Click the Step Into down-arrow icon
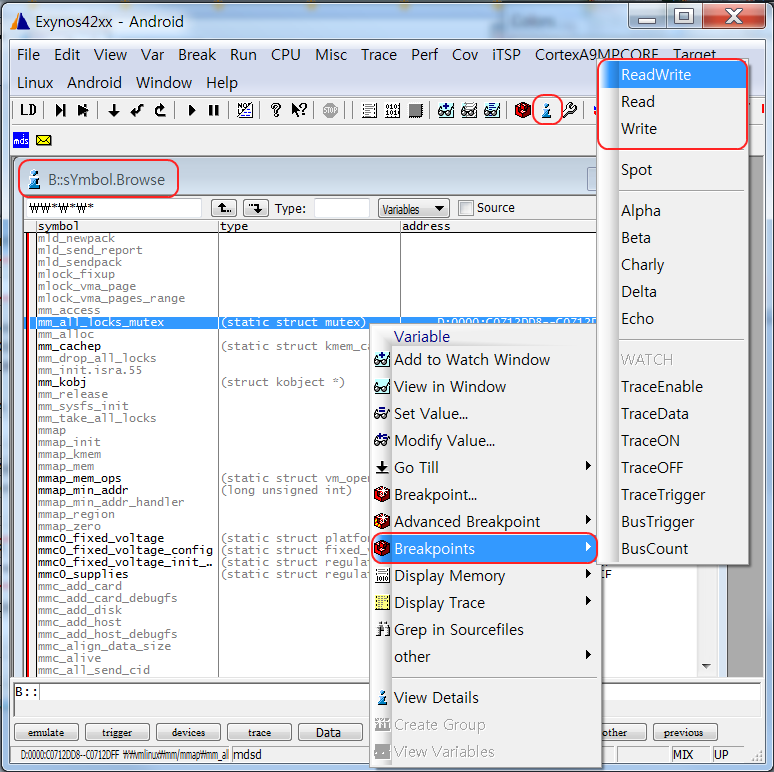 pyautogui.click(x=114, y=110)
